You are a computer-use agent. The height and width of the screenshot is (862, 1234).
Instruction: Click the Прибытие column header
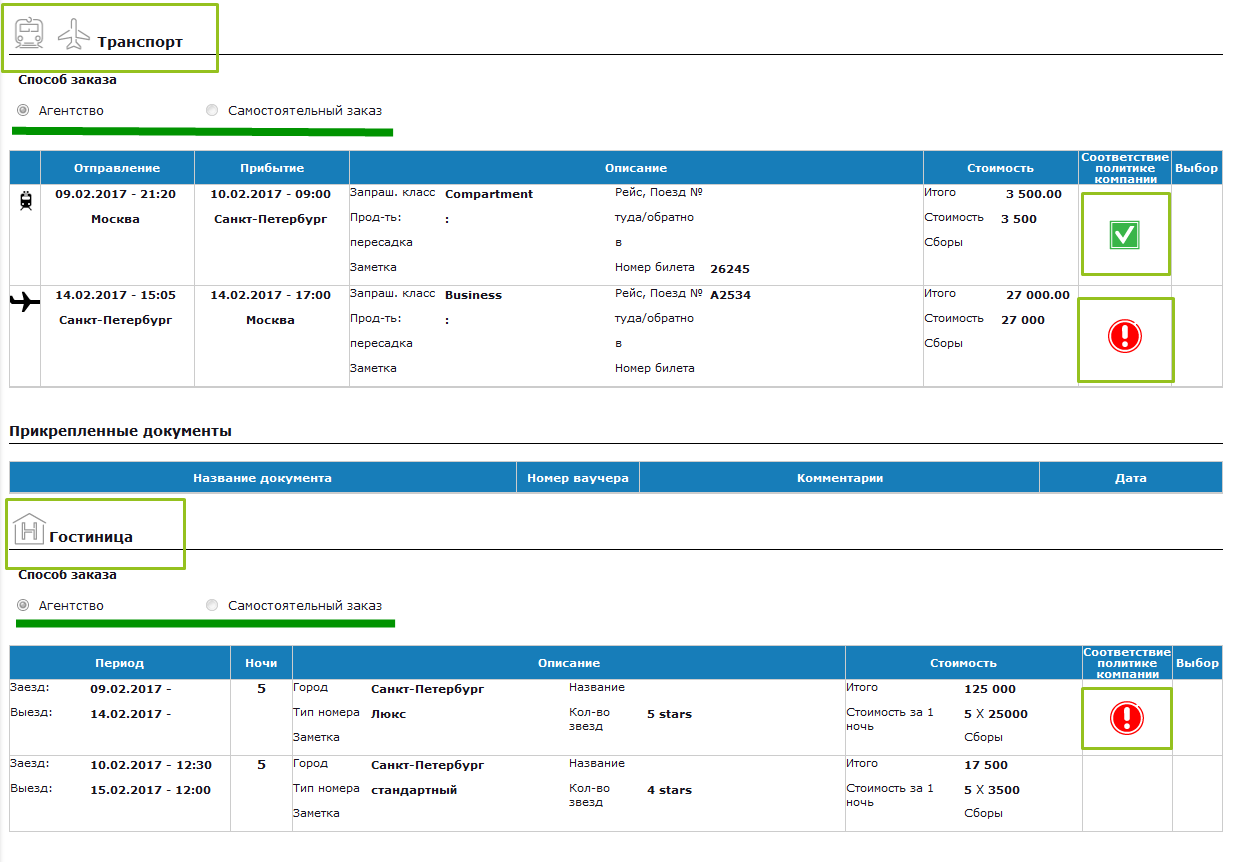pos(271,168)
